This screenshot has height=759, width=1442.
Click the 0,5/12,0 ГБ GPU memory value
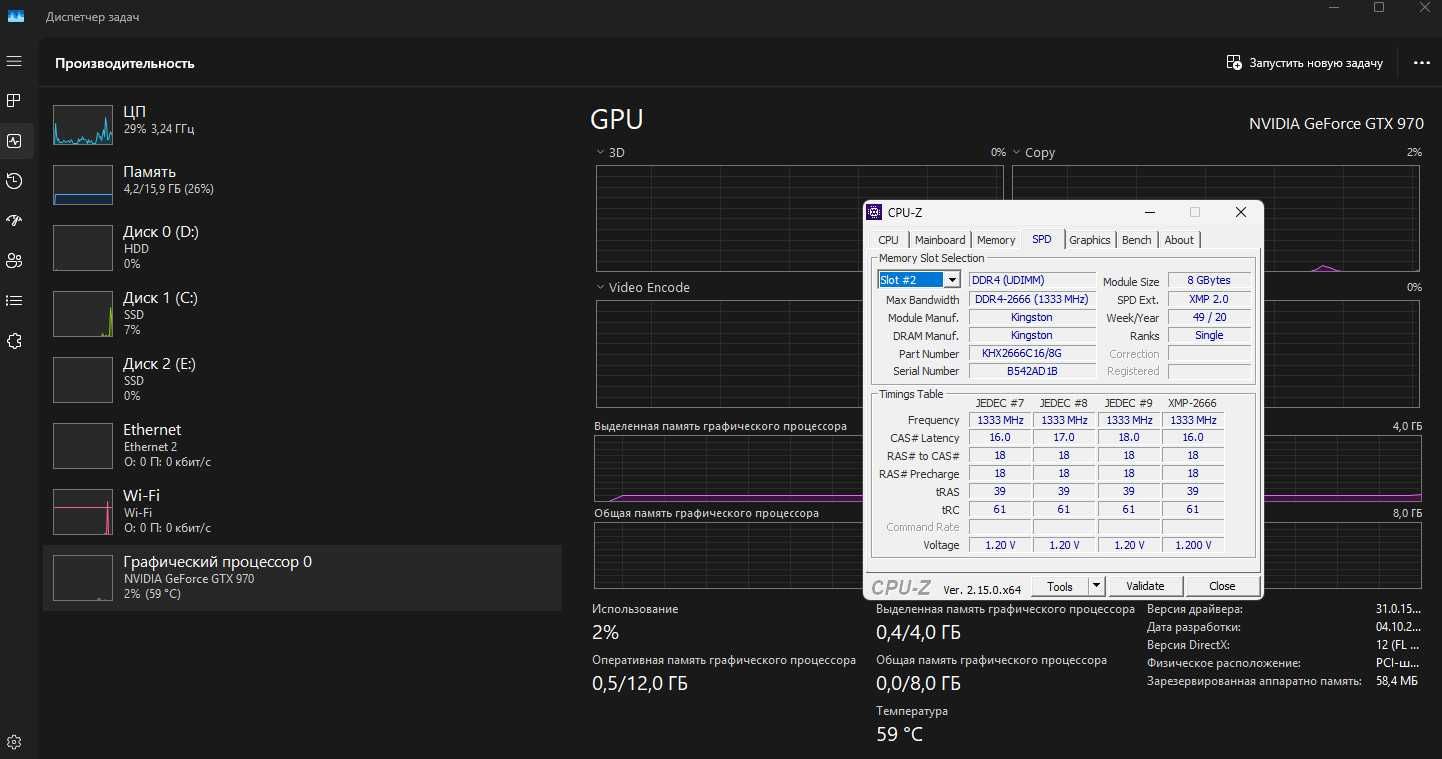click(x=640, y=684)
